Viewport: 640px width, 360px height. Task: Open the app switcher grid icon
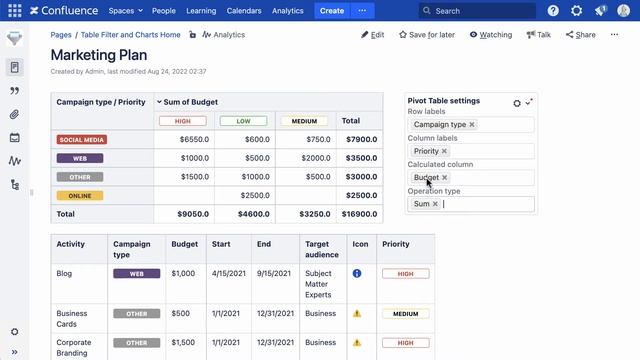tap(15, 11)
